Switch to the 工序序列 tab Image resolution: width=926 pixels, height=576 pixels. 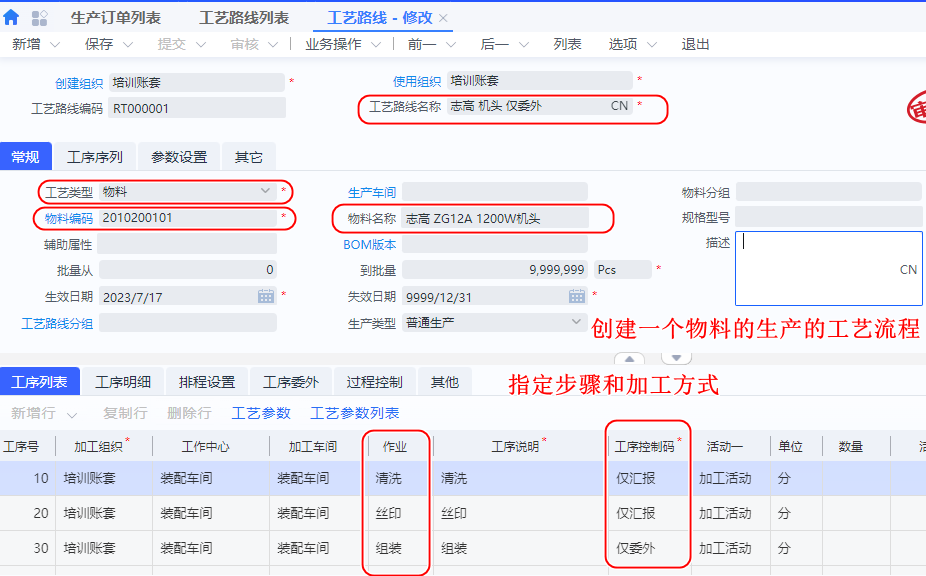tap(95, 157)
